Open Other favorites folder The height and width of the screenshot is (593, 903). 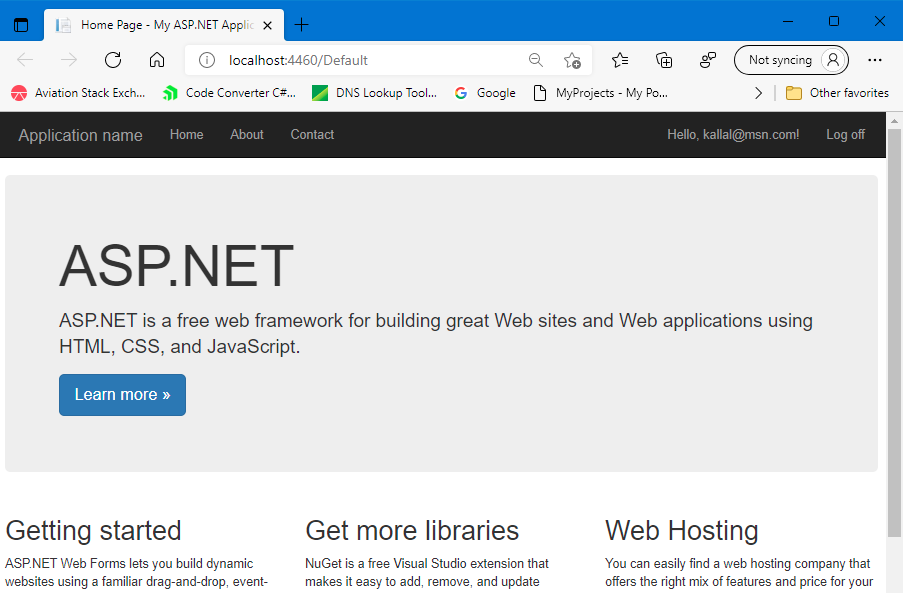coord(837,93)
